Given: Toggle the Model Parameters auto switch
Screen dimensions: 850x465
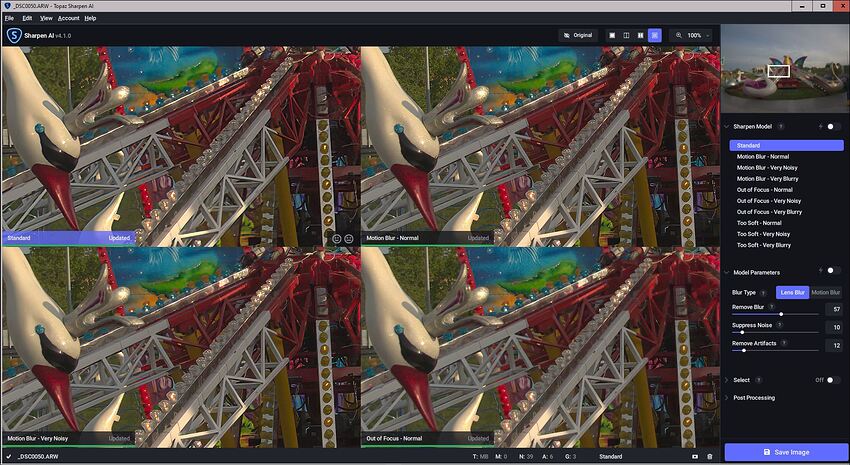Looking at the screenshot, I should 833,270.
